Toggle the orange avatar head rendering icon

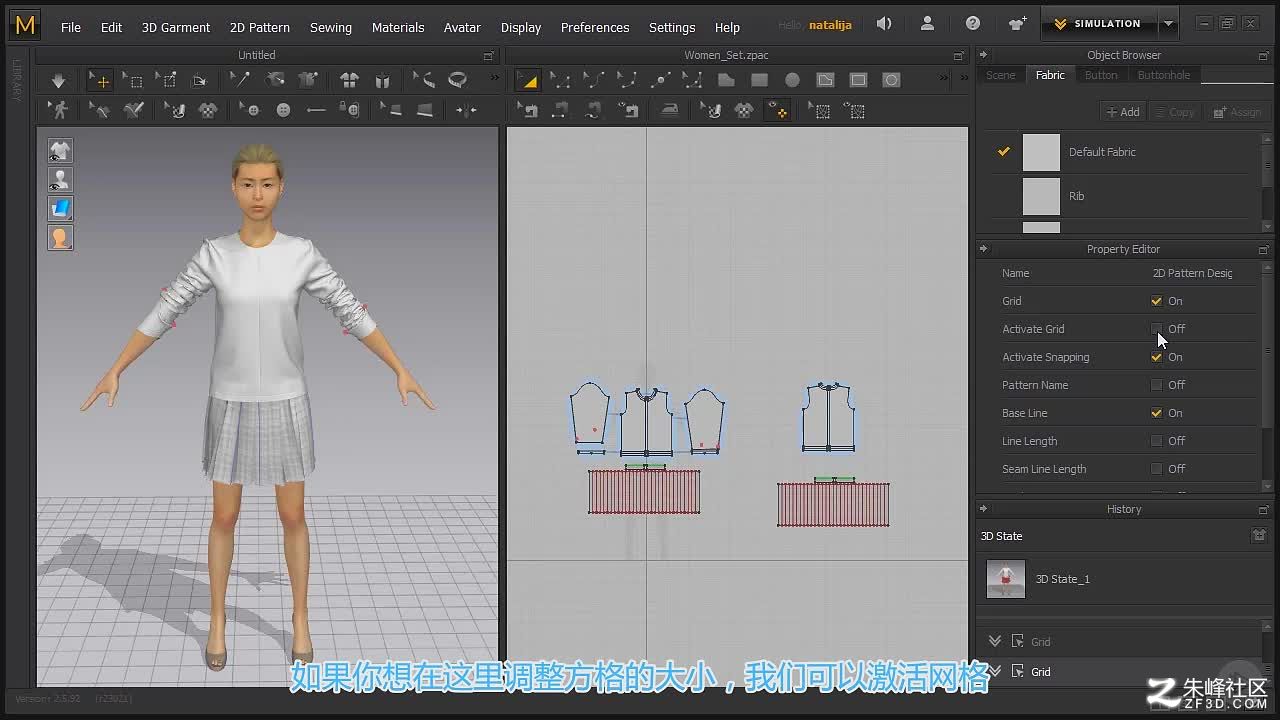tap(60, 237)
